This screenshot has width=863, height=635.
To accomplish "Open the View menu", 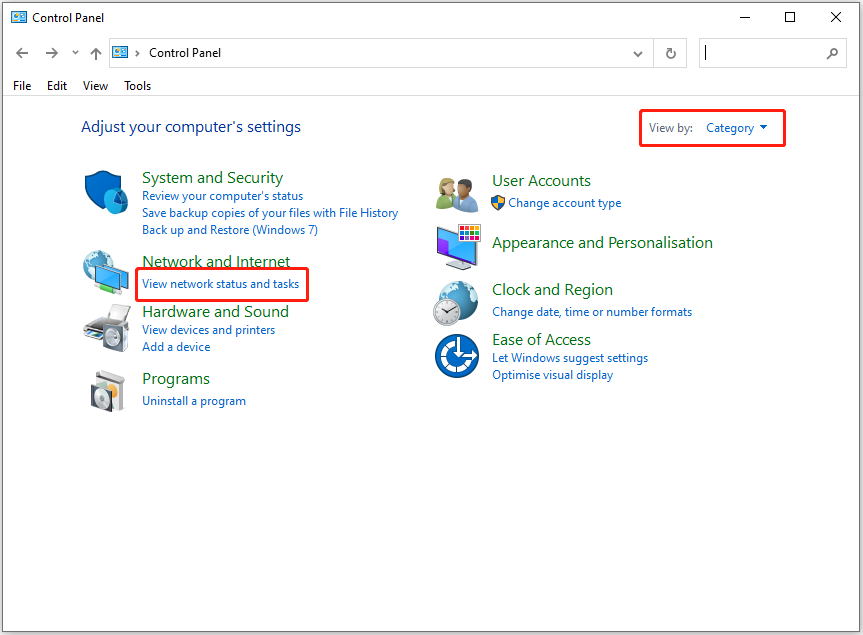I will pyautogui.click(x=95, y=86).
